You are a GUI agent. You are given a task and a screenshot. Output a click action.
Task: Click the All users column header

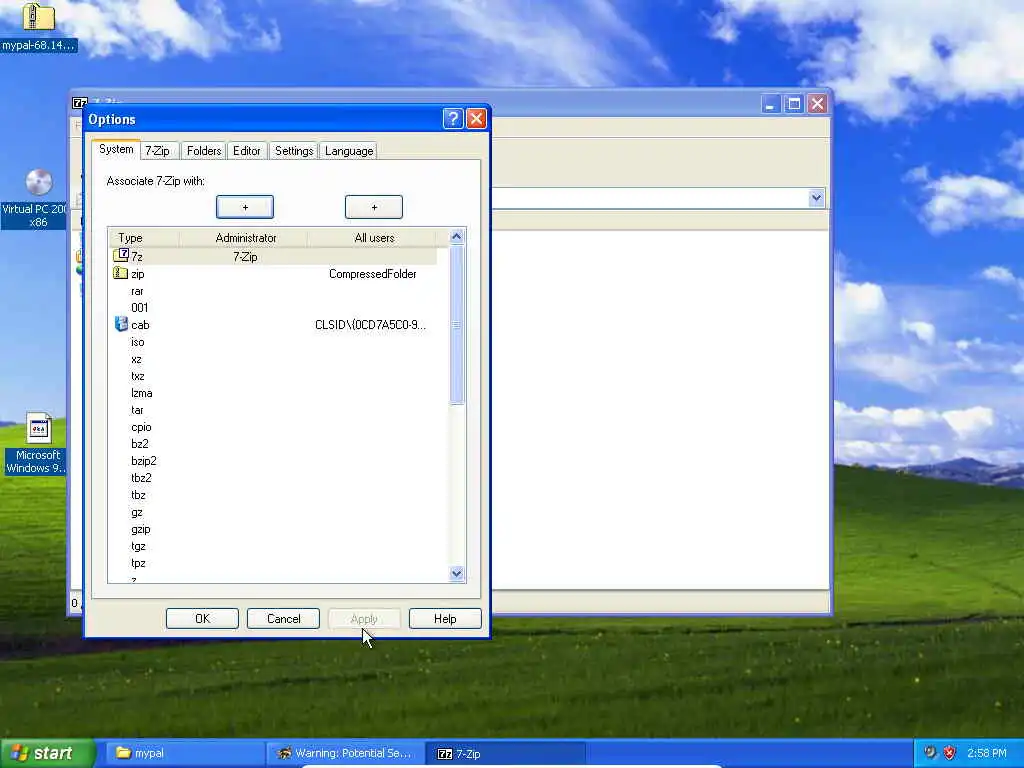[374, 238]
